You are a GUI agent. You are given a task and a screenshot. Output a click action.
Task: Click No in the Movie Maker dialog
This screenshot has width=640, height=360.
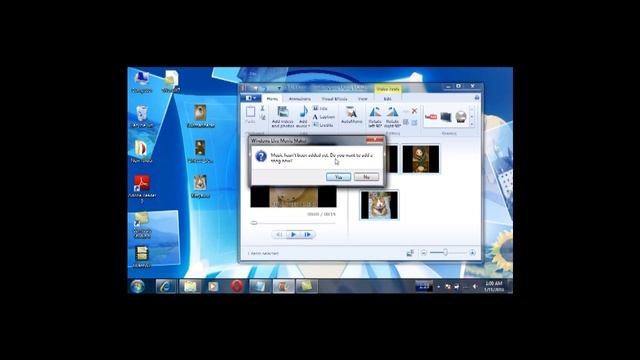(366, 177)
